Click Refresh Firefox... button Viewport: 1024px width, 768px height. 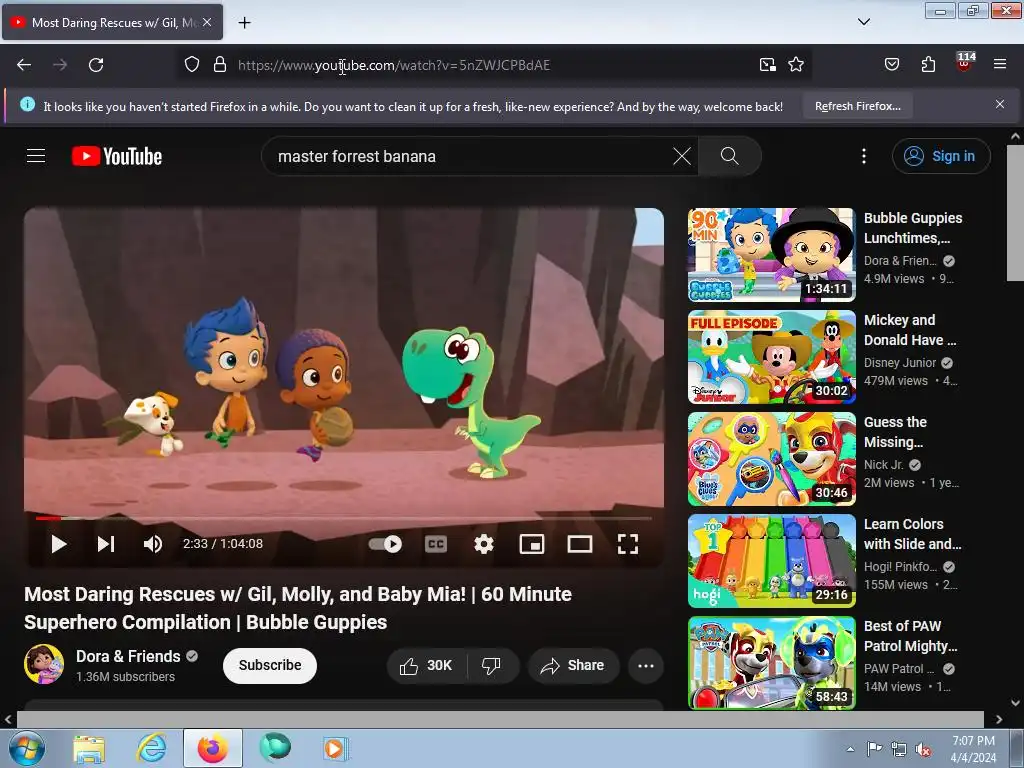(x=857, y=106)
